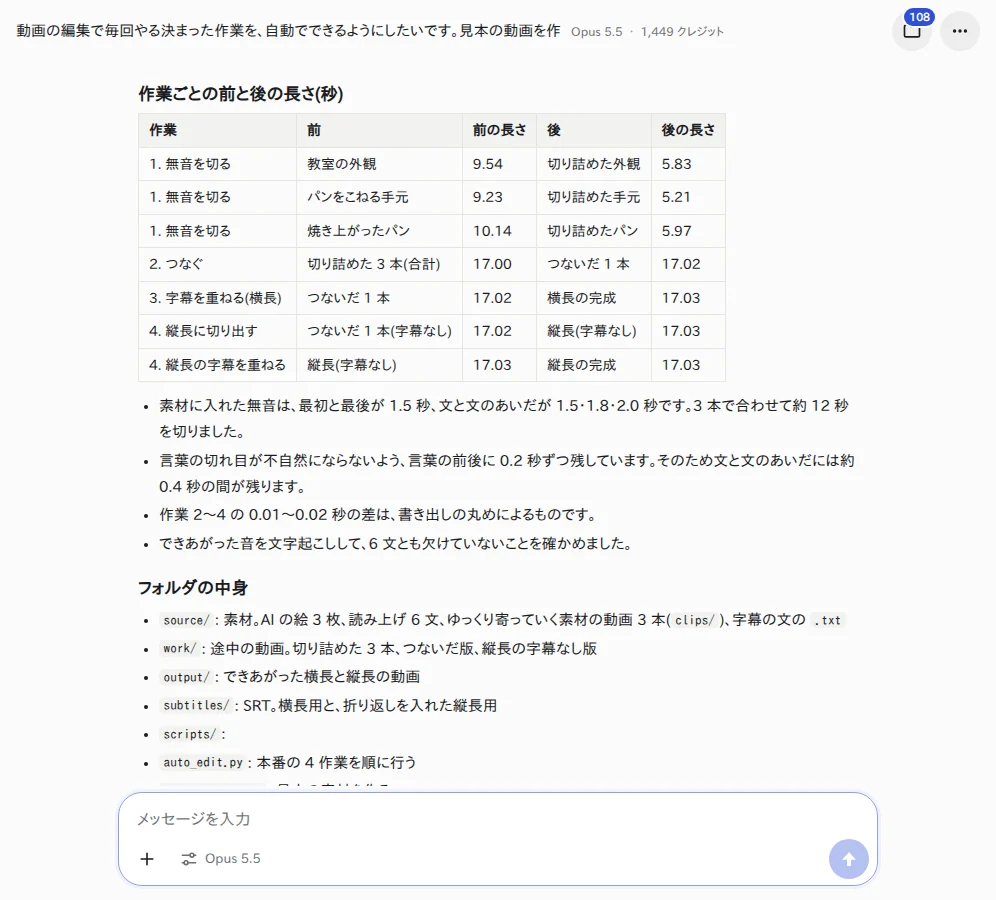Click the row label 4. 縦長の字幕を重ねる
This screenshot has width=996, height=900.
pyautogui.click(x=217, y=365)
